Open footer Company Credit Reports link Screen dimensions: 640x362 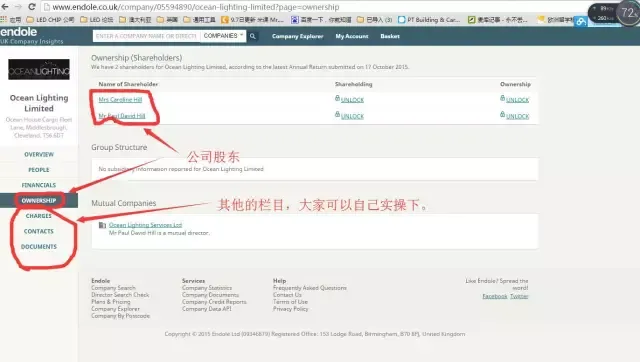[214, 302]
